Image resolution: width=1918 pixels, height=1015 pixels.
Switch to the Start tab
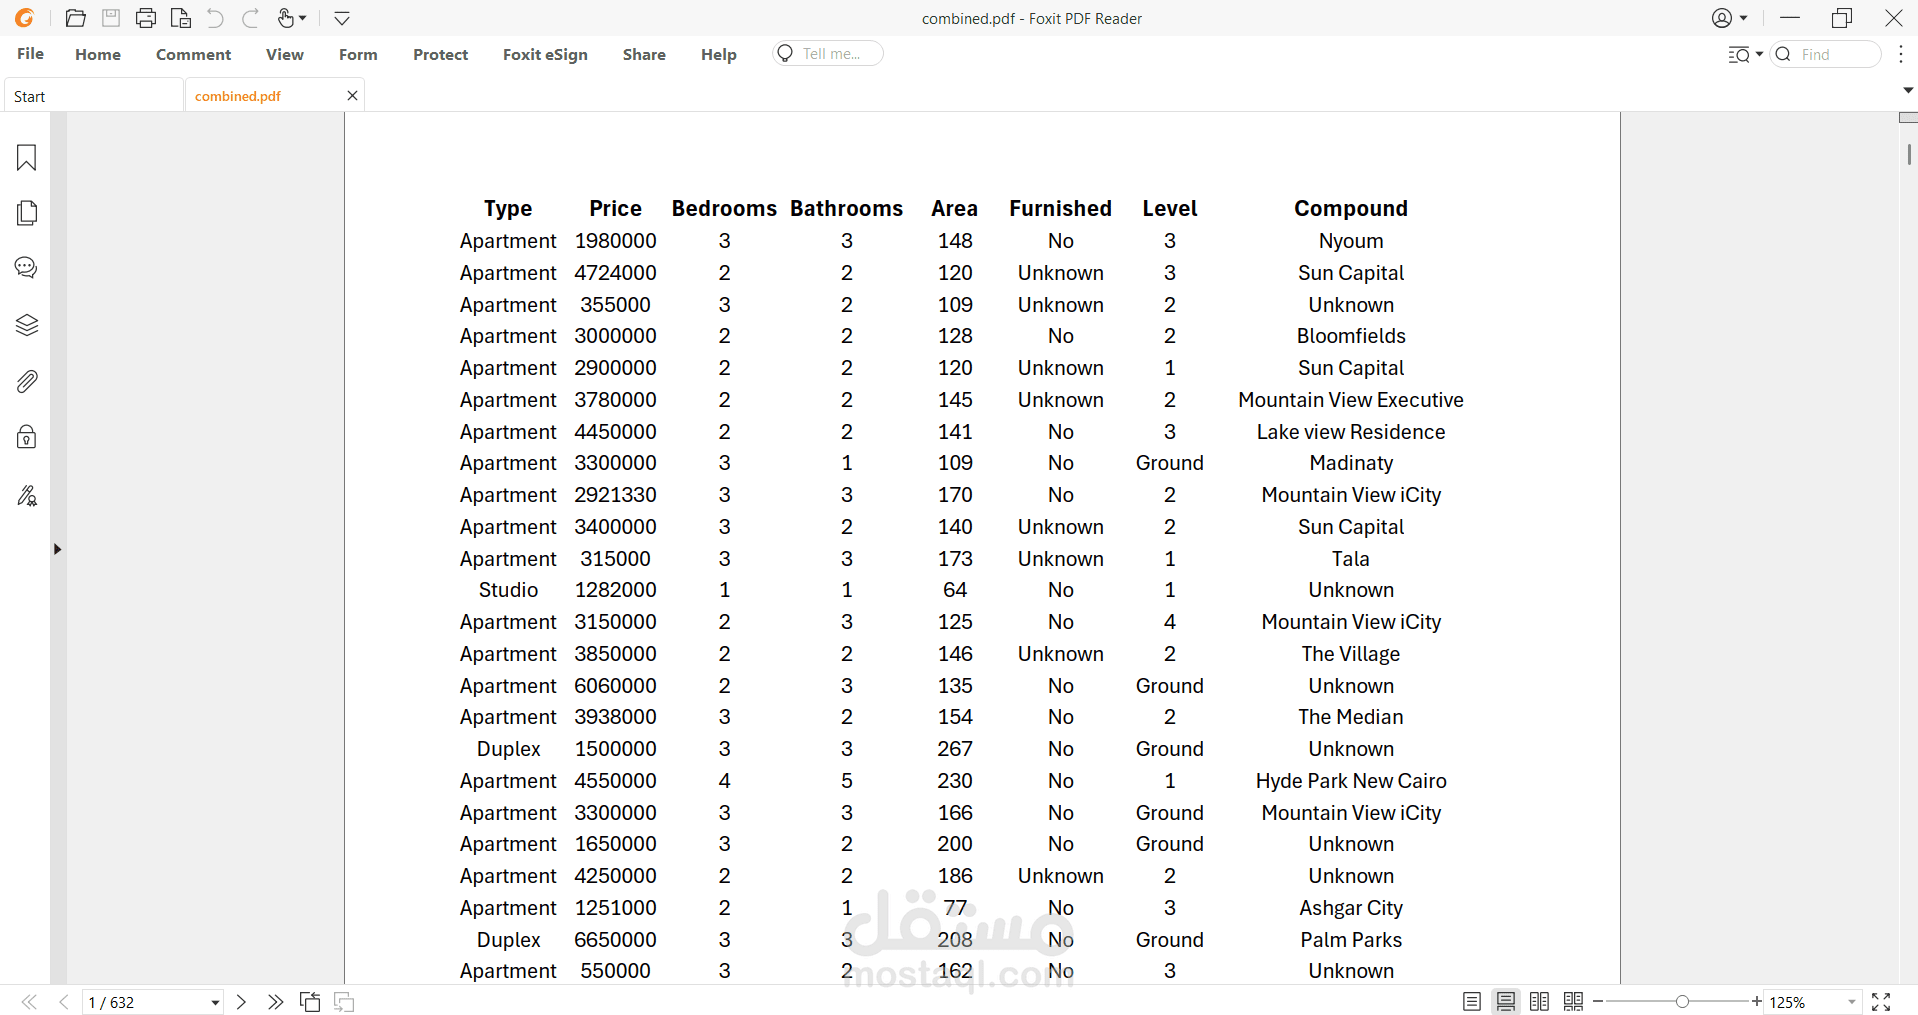point(94,96)
